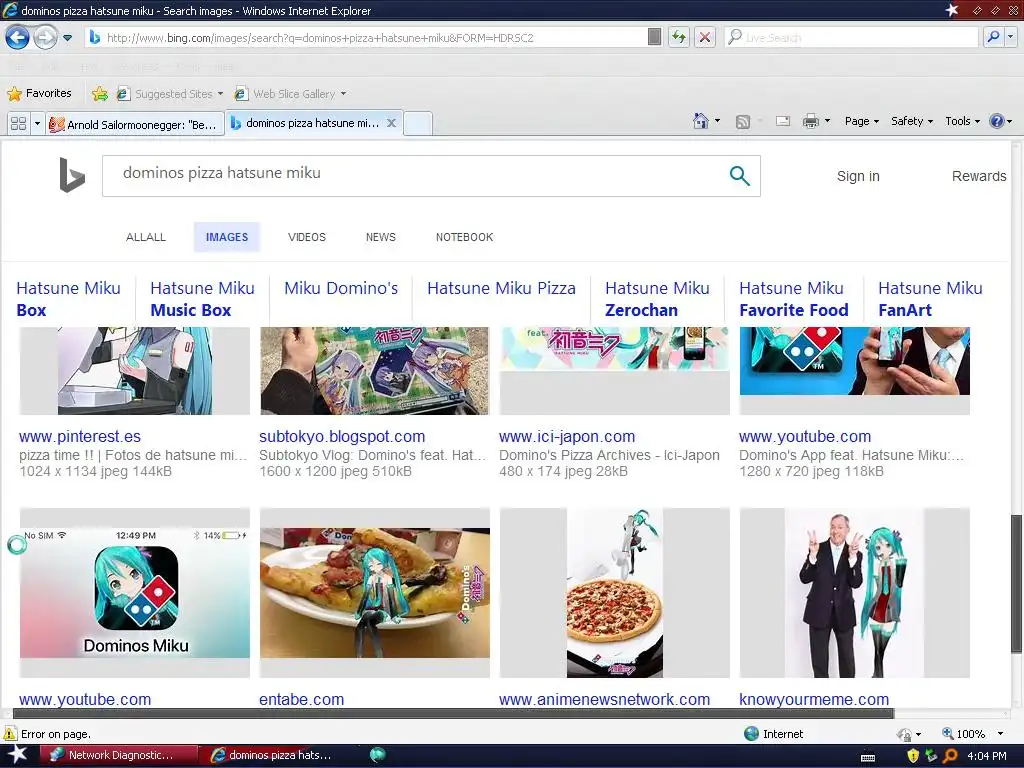Select the IMAGES tab
Image resolution: width=1024 pixels, height=768 pixels.
(x=227, y=237)
